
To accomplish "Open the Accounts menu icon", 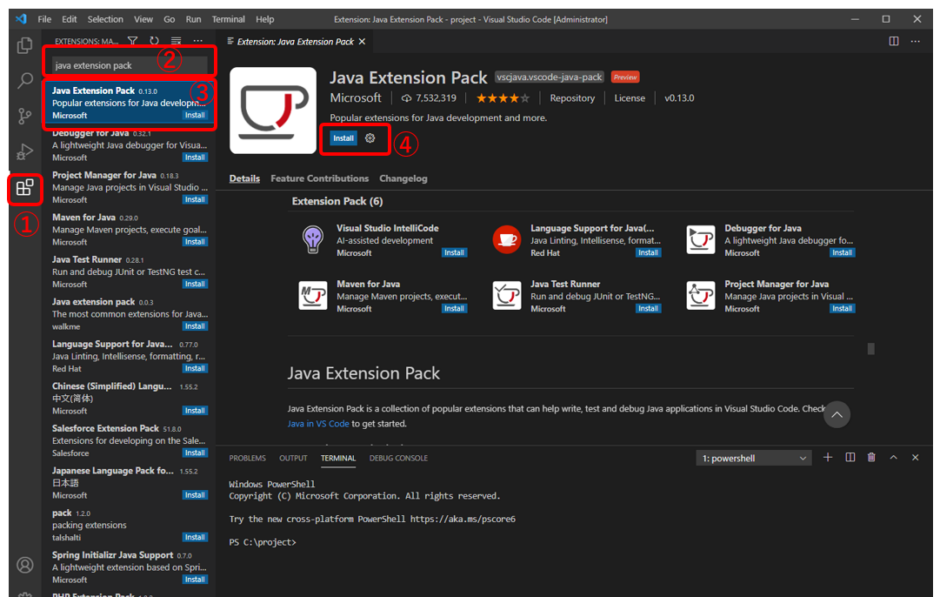I will (25, 565).
